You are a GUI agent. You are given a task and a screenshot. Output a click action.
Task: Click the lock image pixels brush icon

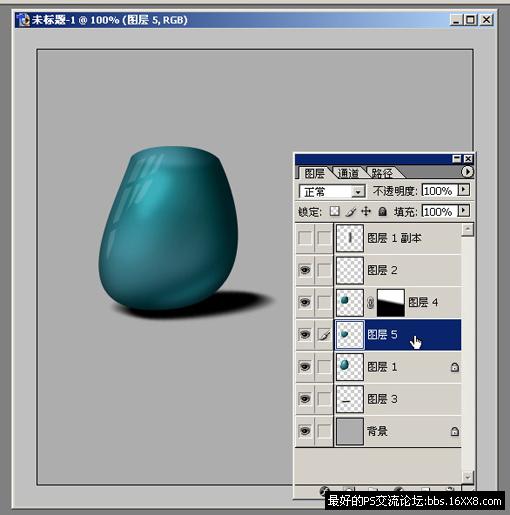point(351,211)
